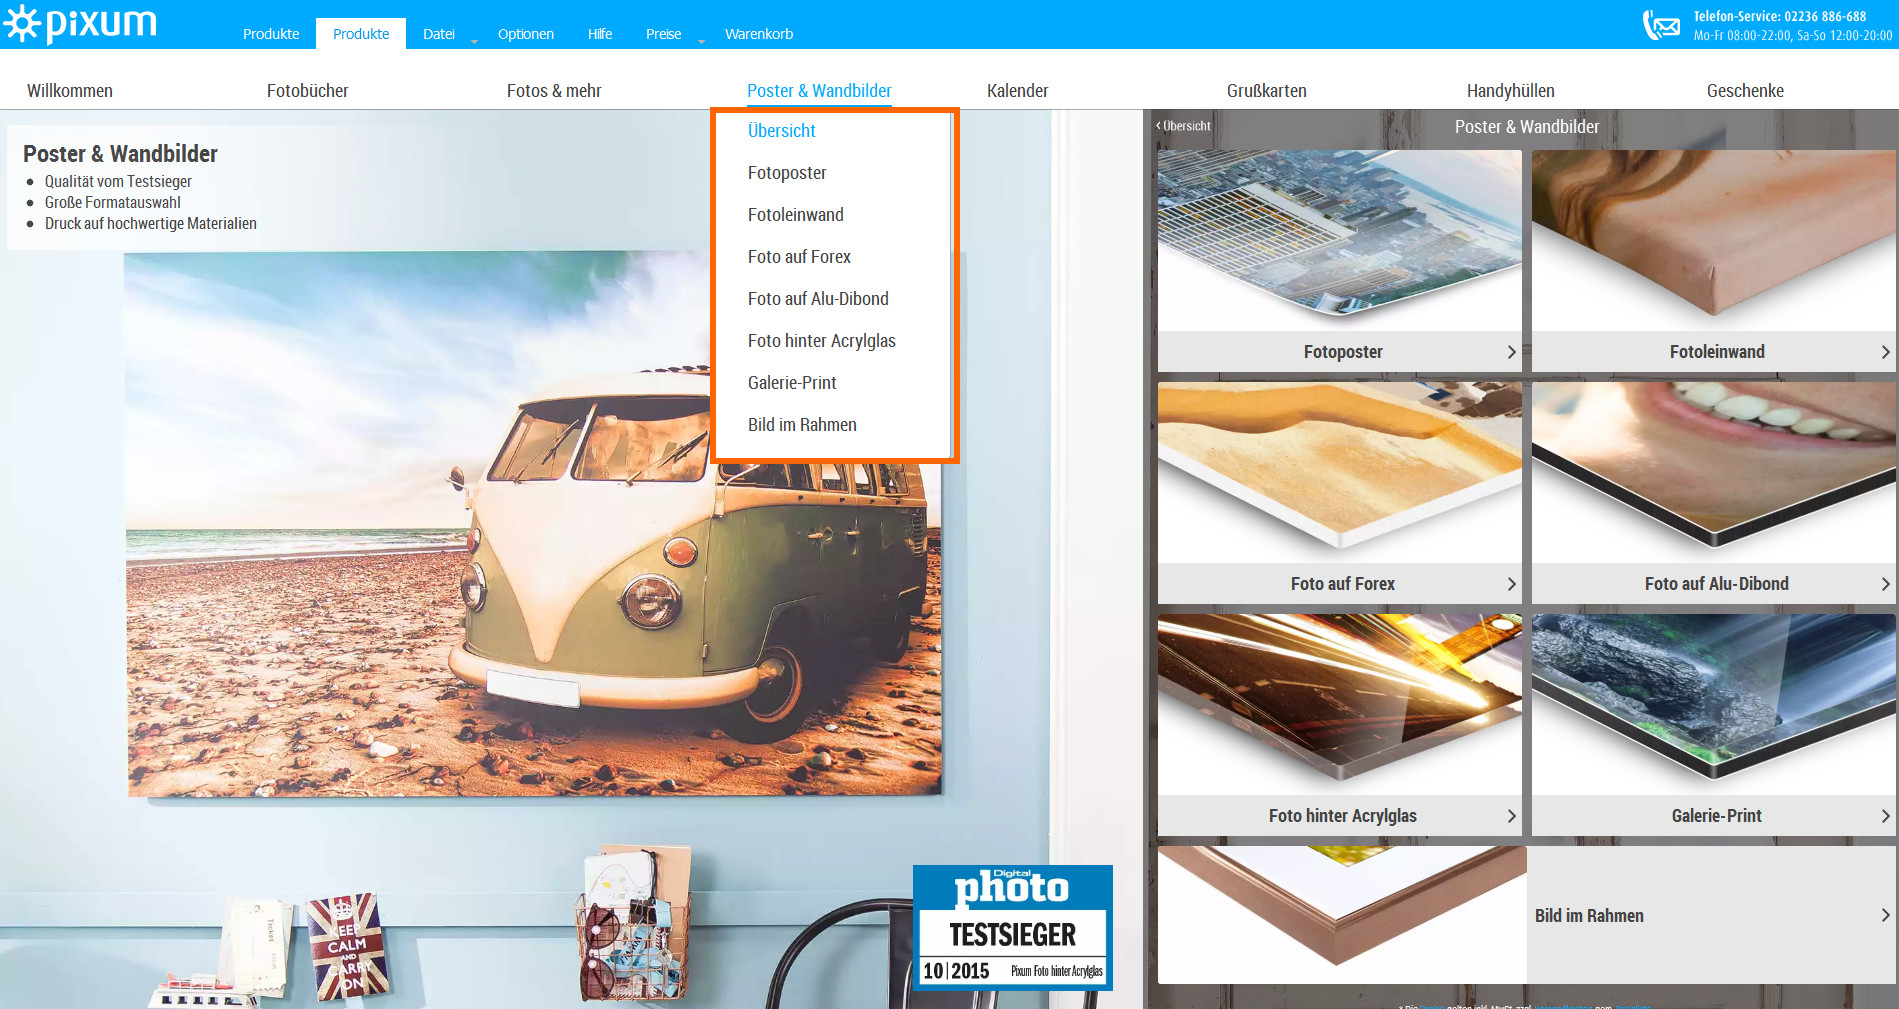Click the chevron on Foto auf Alu-Dibond tile
The image size is (1899, 1009).
coord(1885,584)
